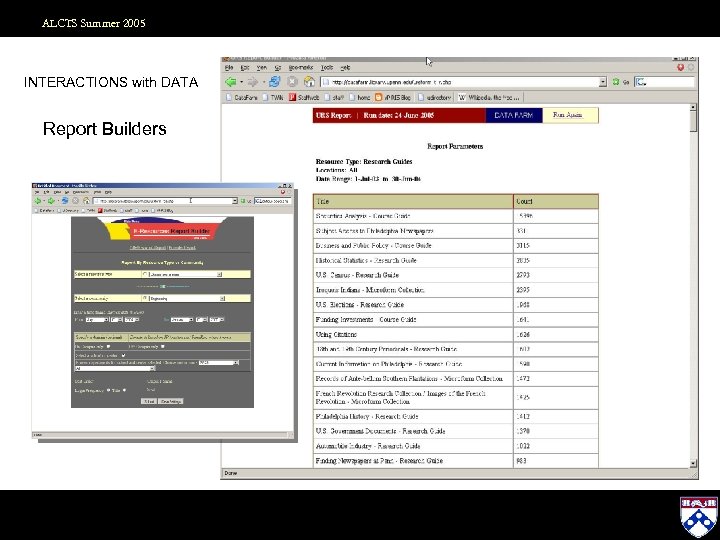The width and height of the screenshot is (720, 540).
Task: Open the community dropdown in Report Builder
Action: tap(187, 298)
